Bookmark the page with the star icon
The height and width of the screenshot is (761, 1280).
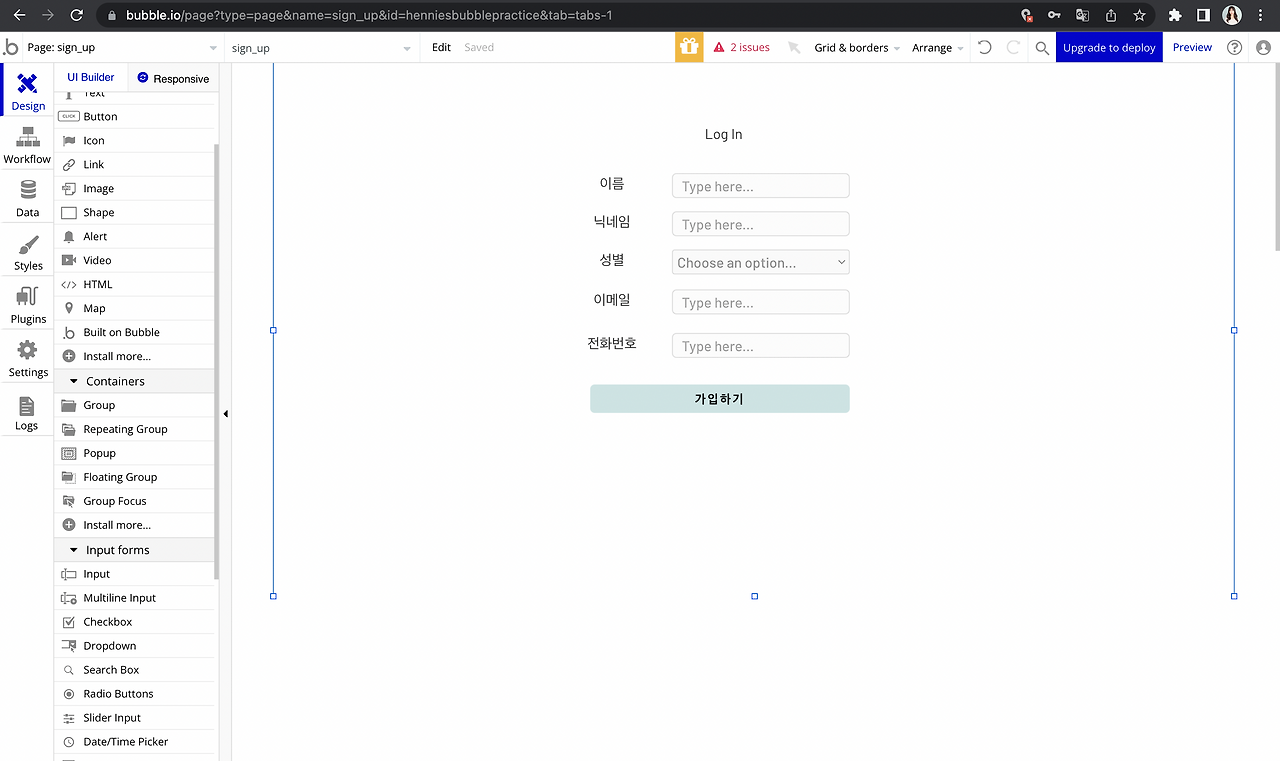tap(1139, 15)
